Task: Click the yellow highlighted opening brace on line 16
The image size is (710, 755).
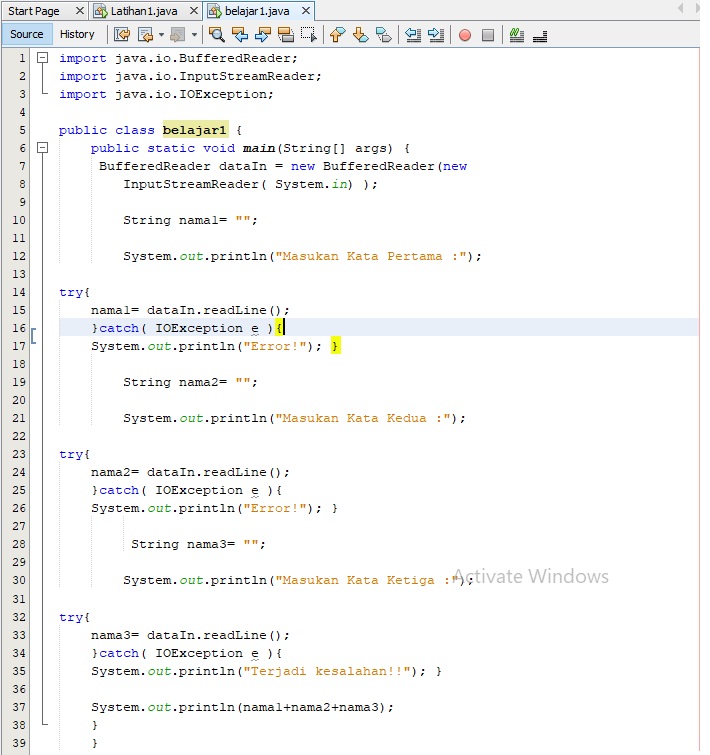Action: pyautogui.click(x=279, y=328)
